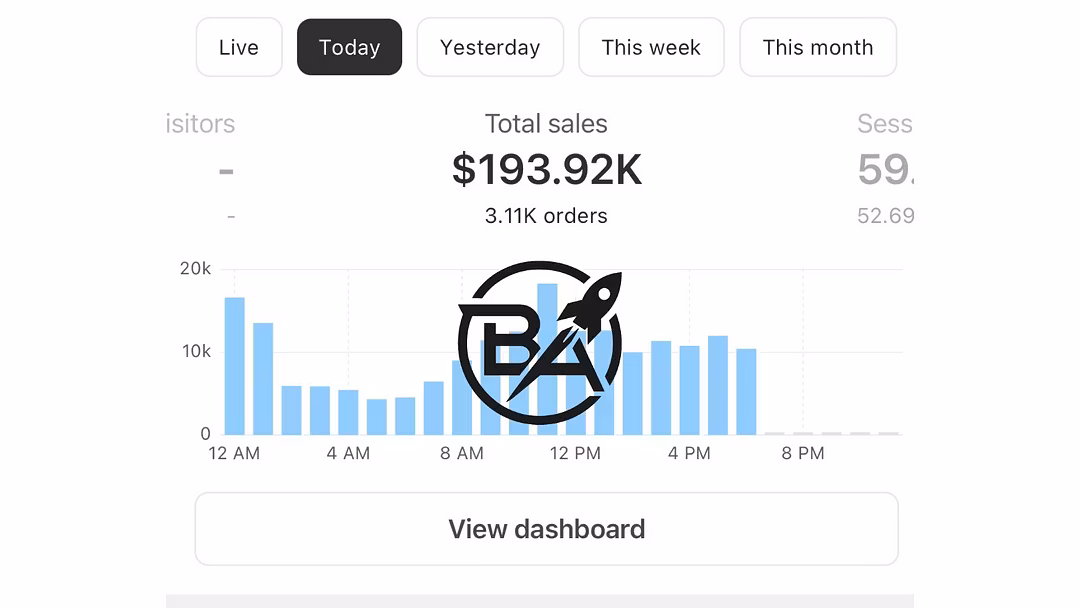This screenshot has width=1080, height=608.
Task: Click the Total sales heading
Action: [546, 124]
